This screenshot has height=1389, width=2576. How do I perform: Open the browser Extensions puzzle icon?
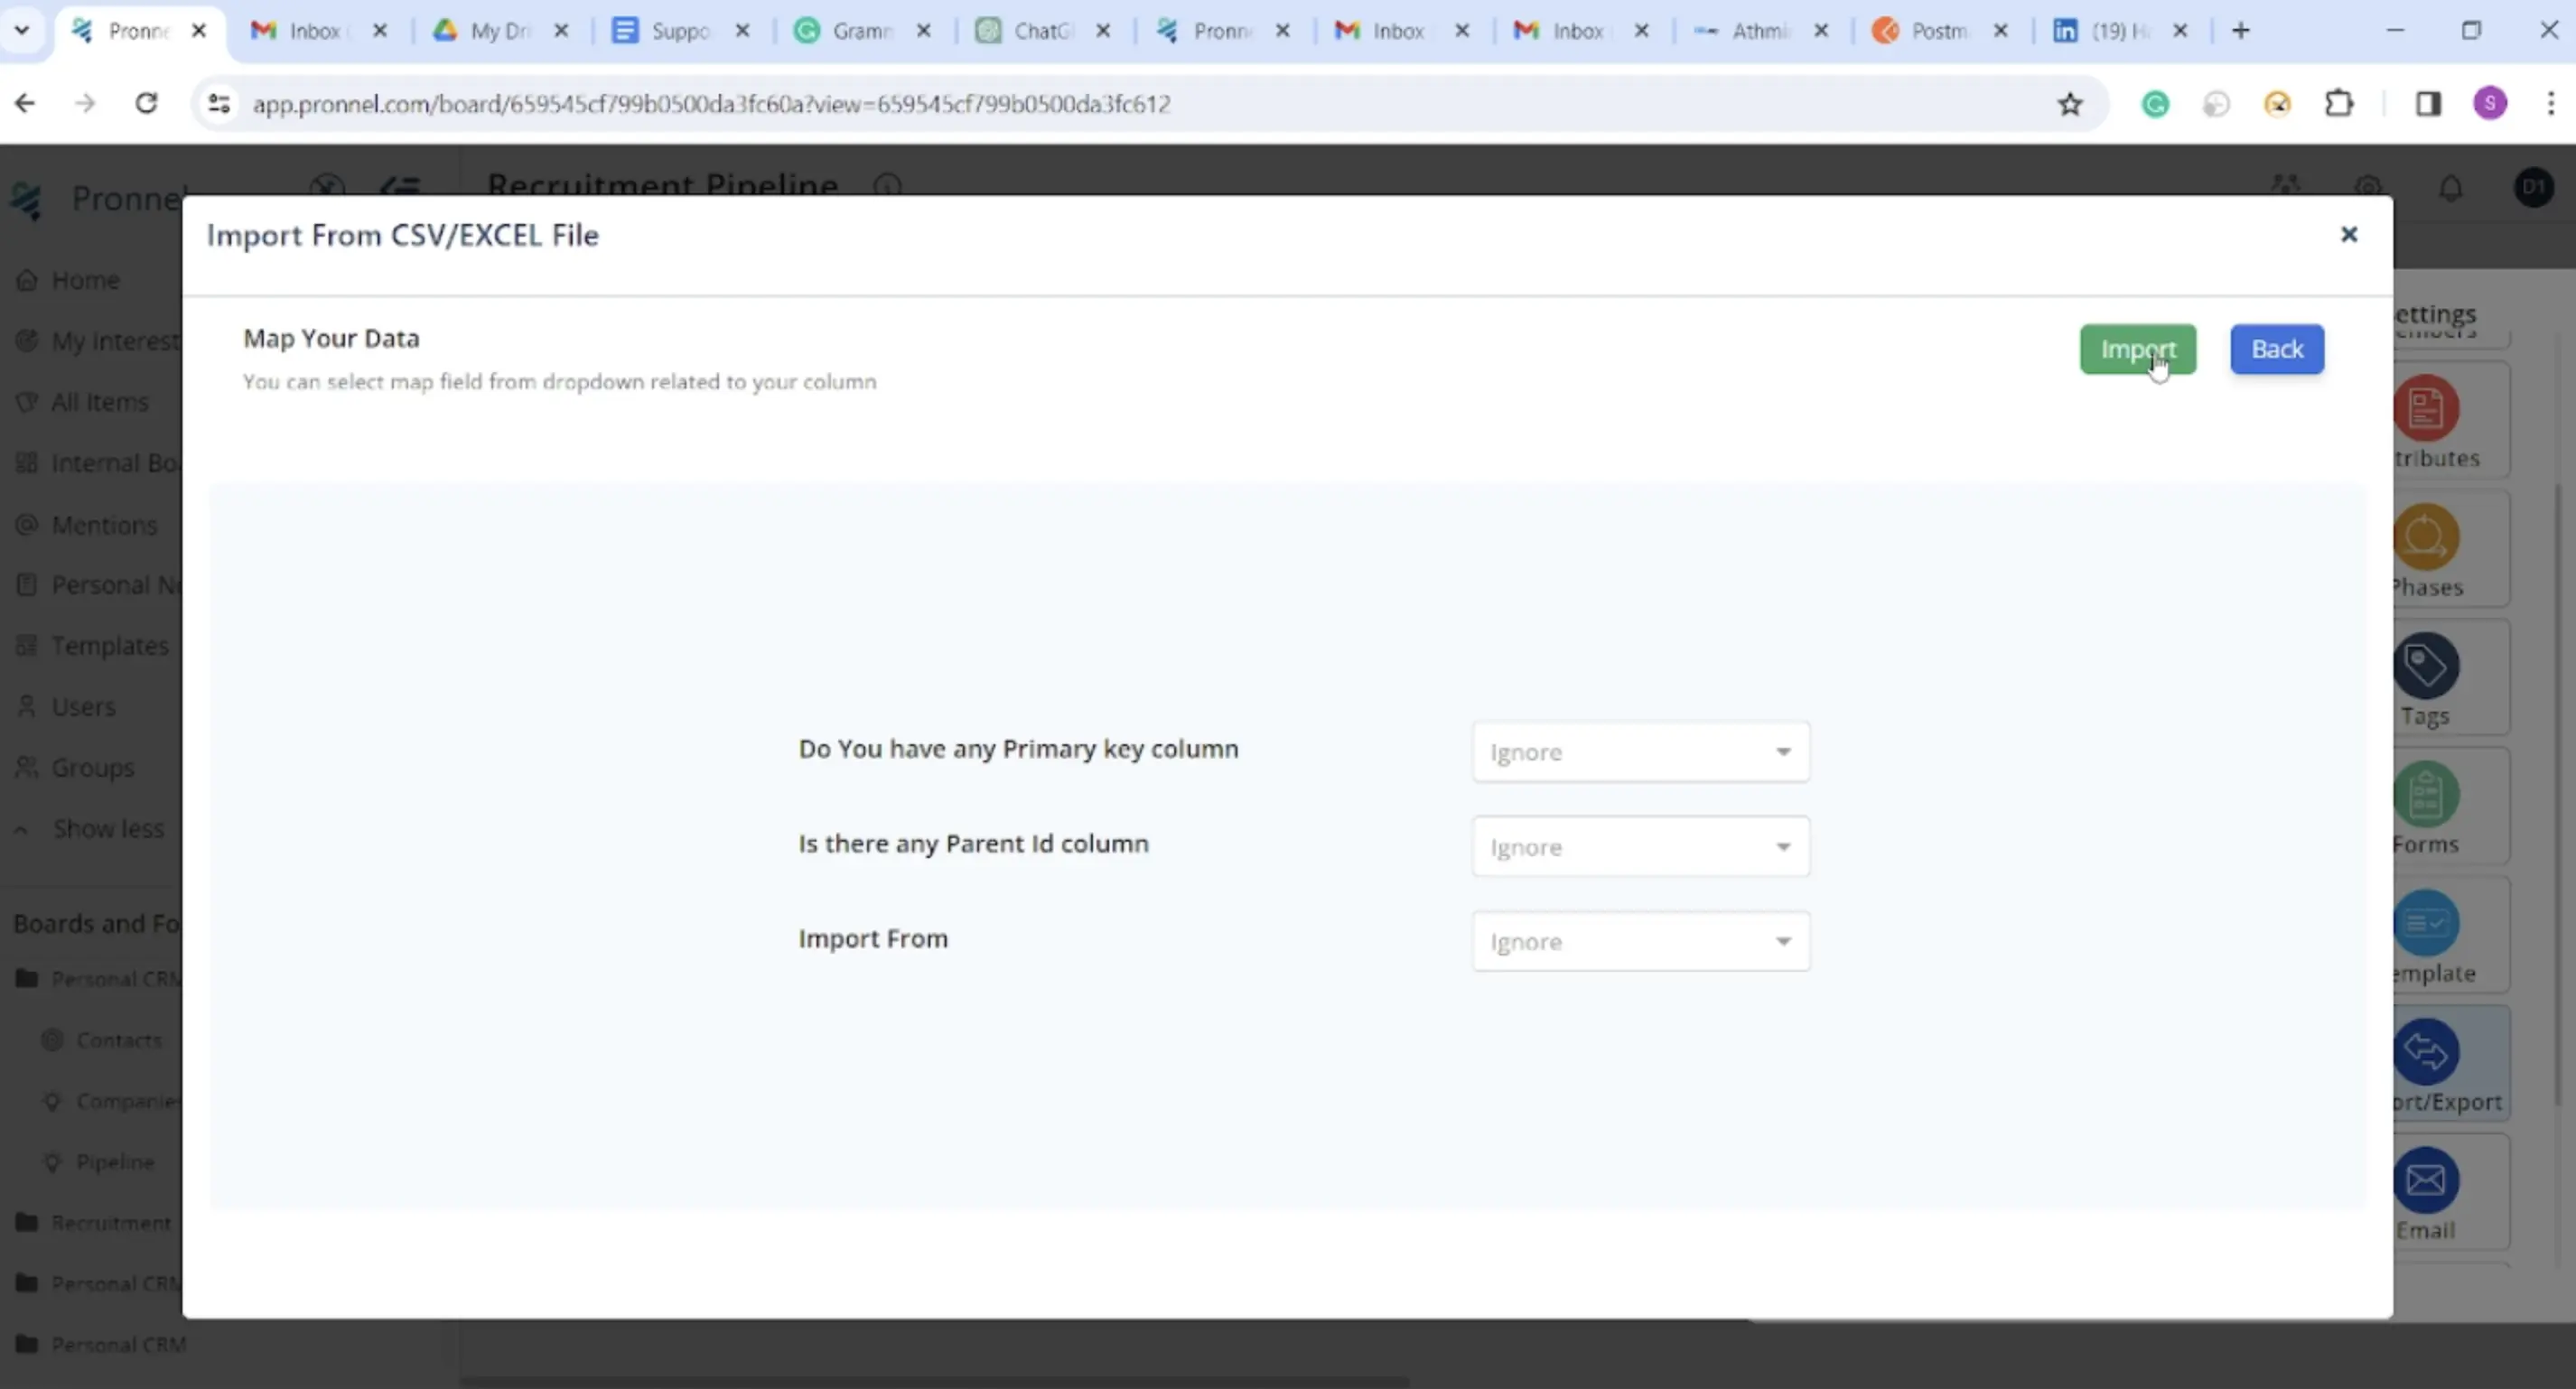tap(2339, 104)
